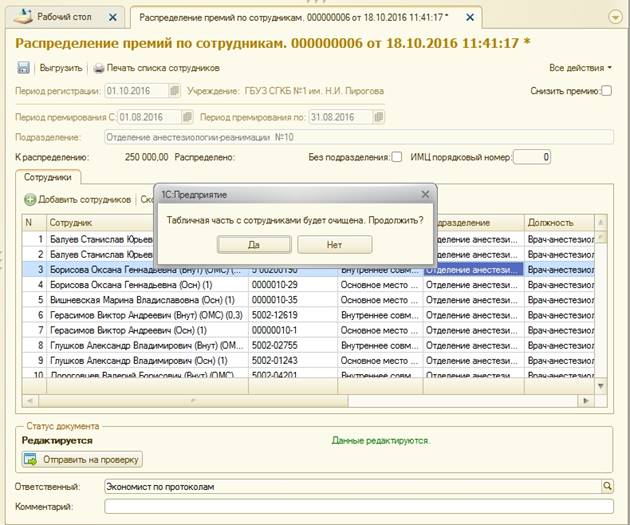
Task: Switch to the Рабочий стол tab
Action: pyautogui.click(x=66, y=19)
